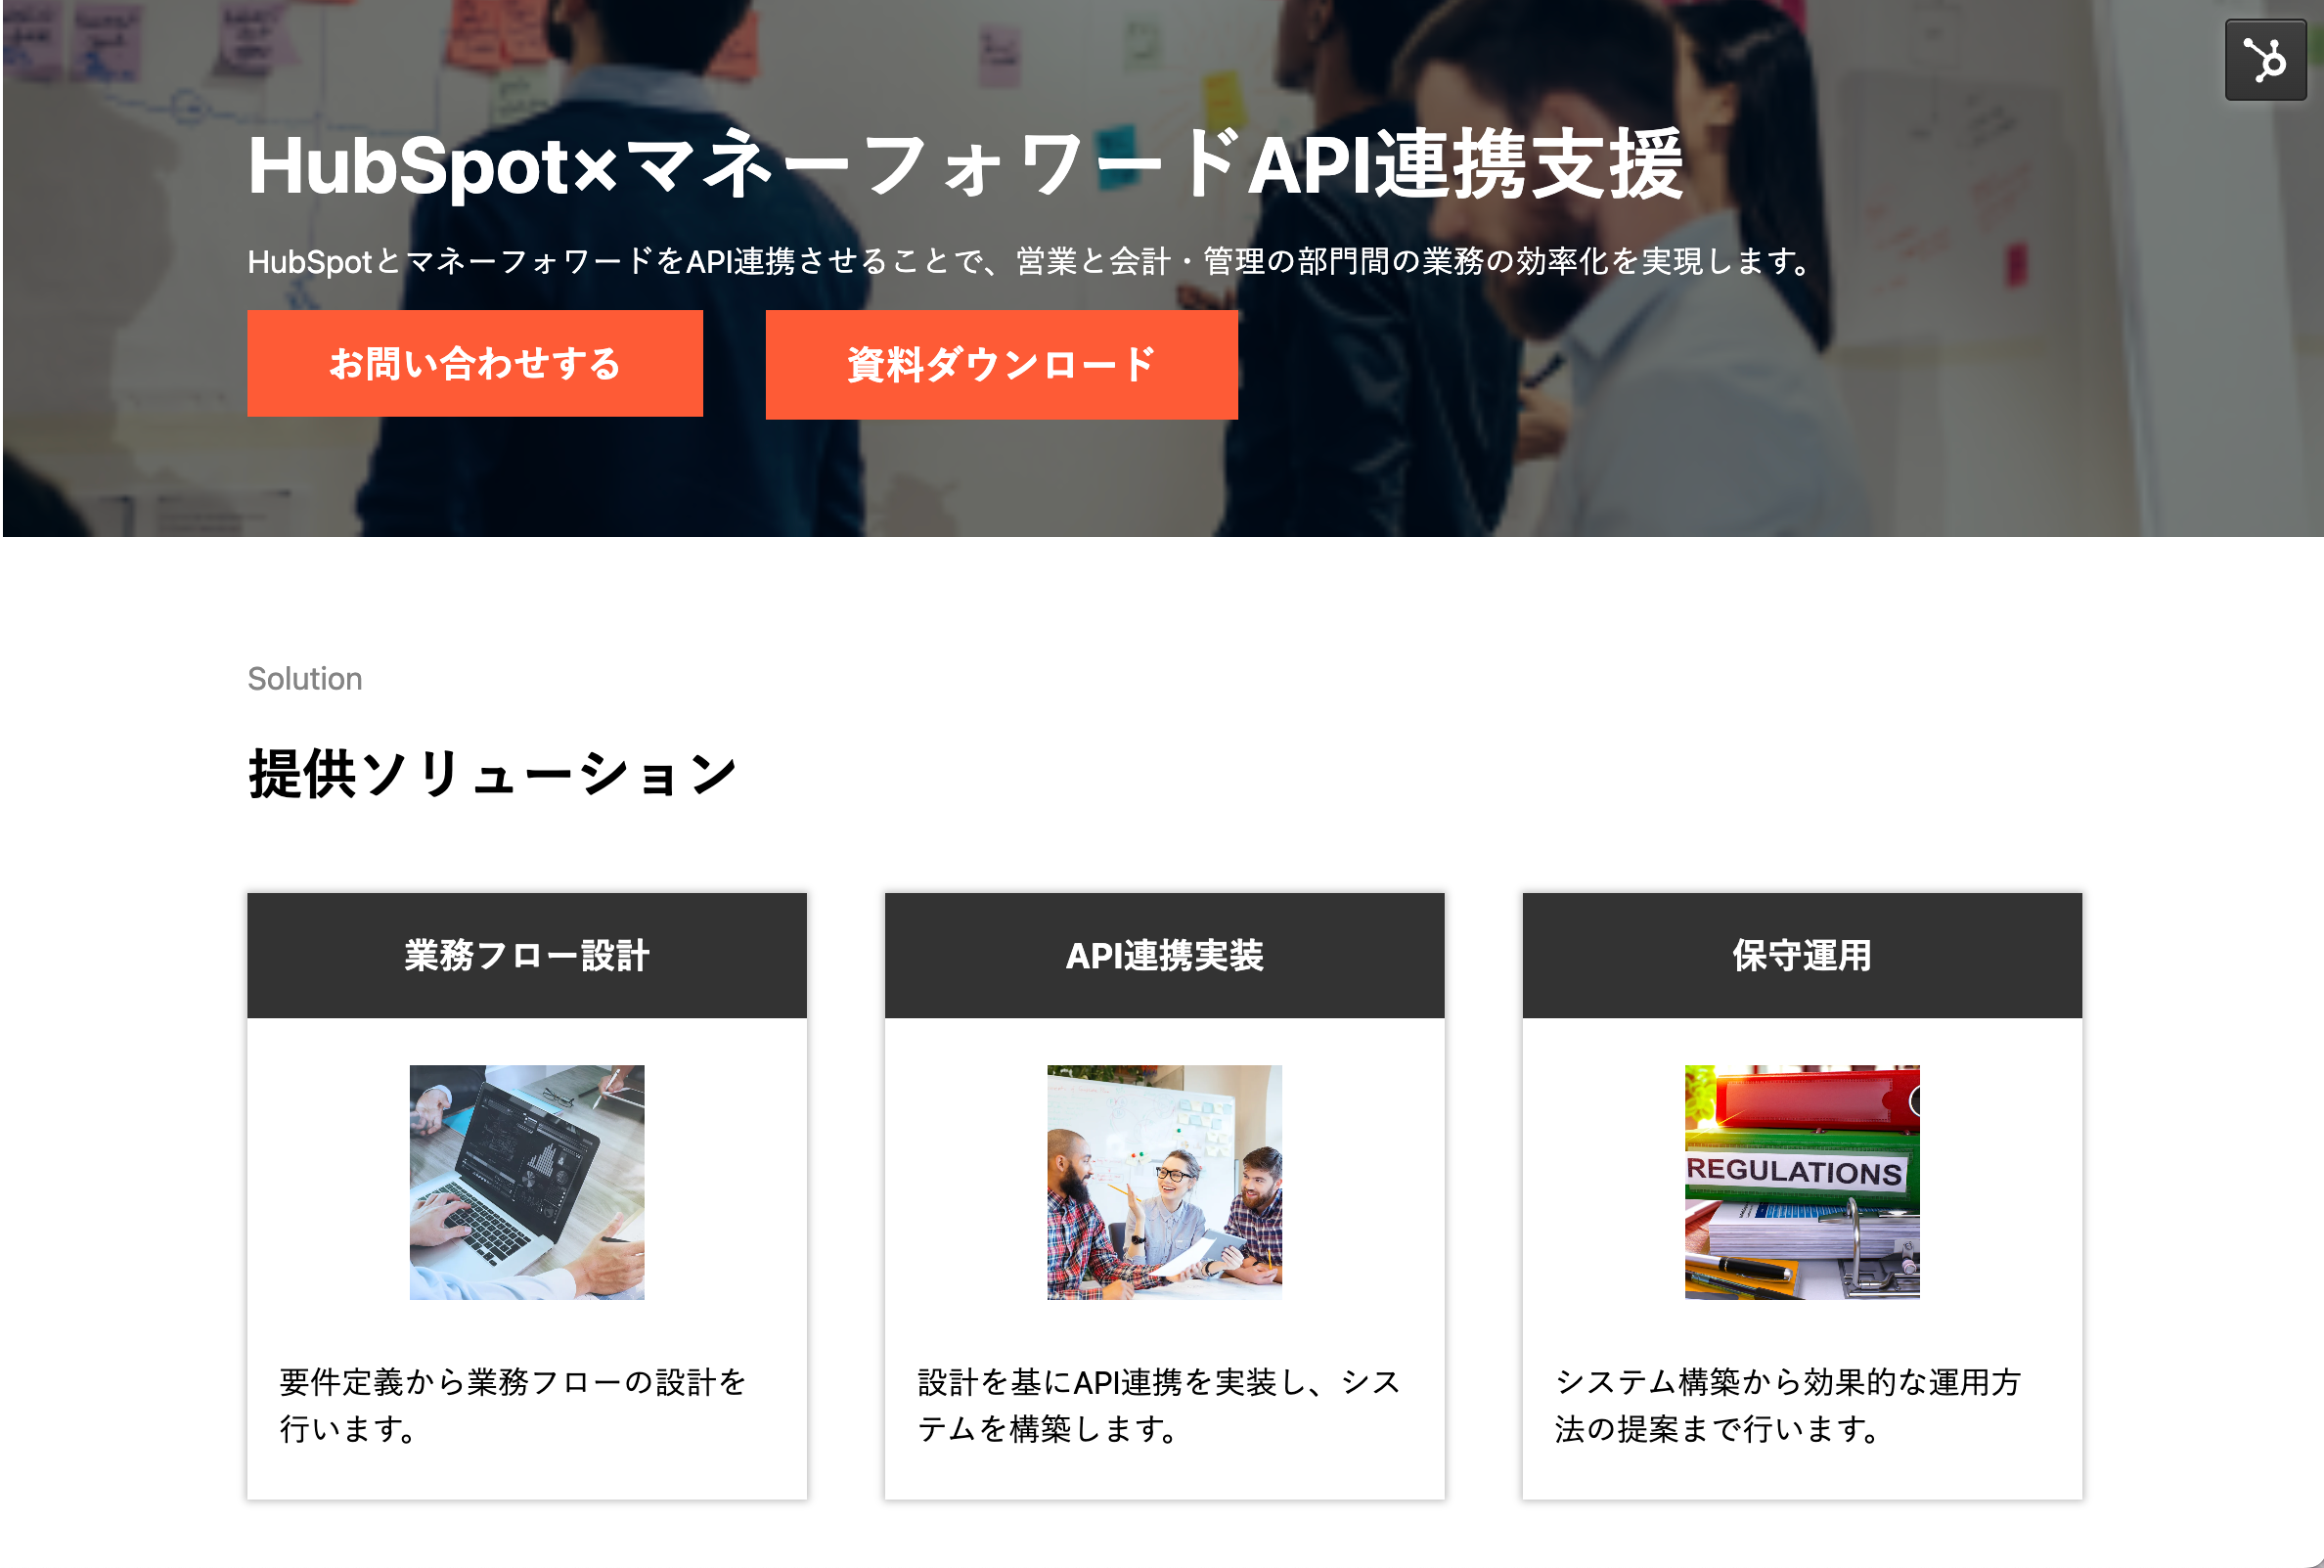The height and width of the screenshot is (1568, 2324).
Task: Click the HubSpot sprocket icon
Action: (x=2265, y=60)
